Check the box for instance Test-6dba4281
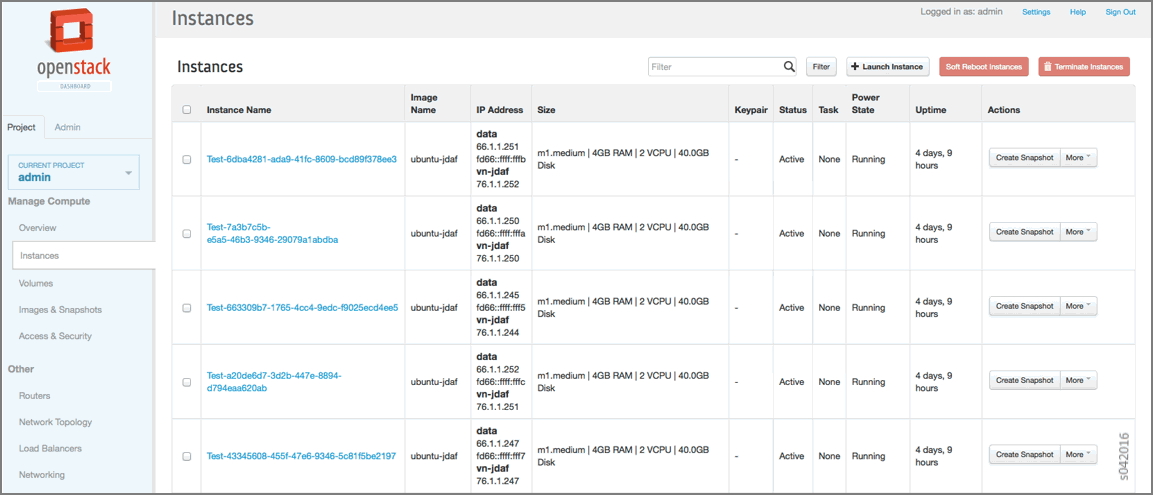Viewport: 1153px width, 495px height. 187,159
